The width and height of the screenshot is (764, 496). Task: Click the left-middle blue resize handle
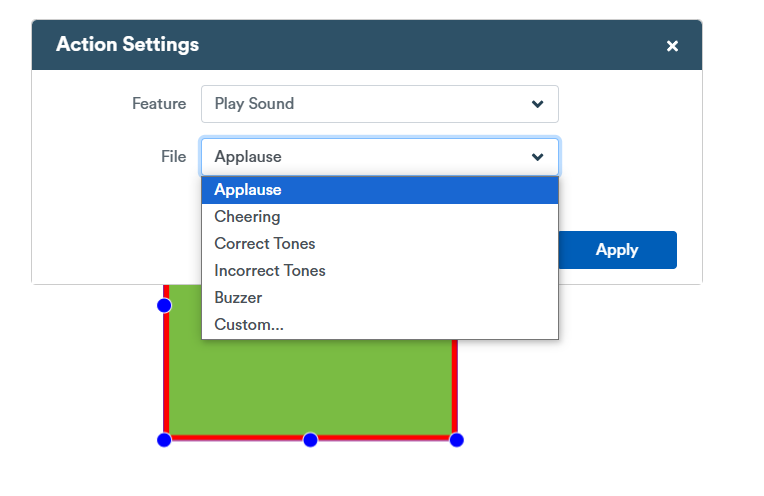[164, 305]
